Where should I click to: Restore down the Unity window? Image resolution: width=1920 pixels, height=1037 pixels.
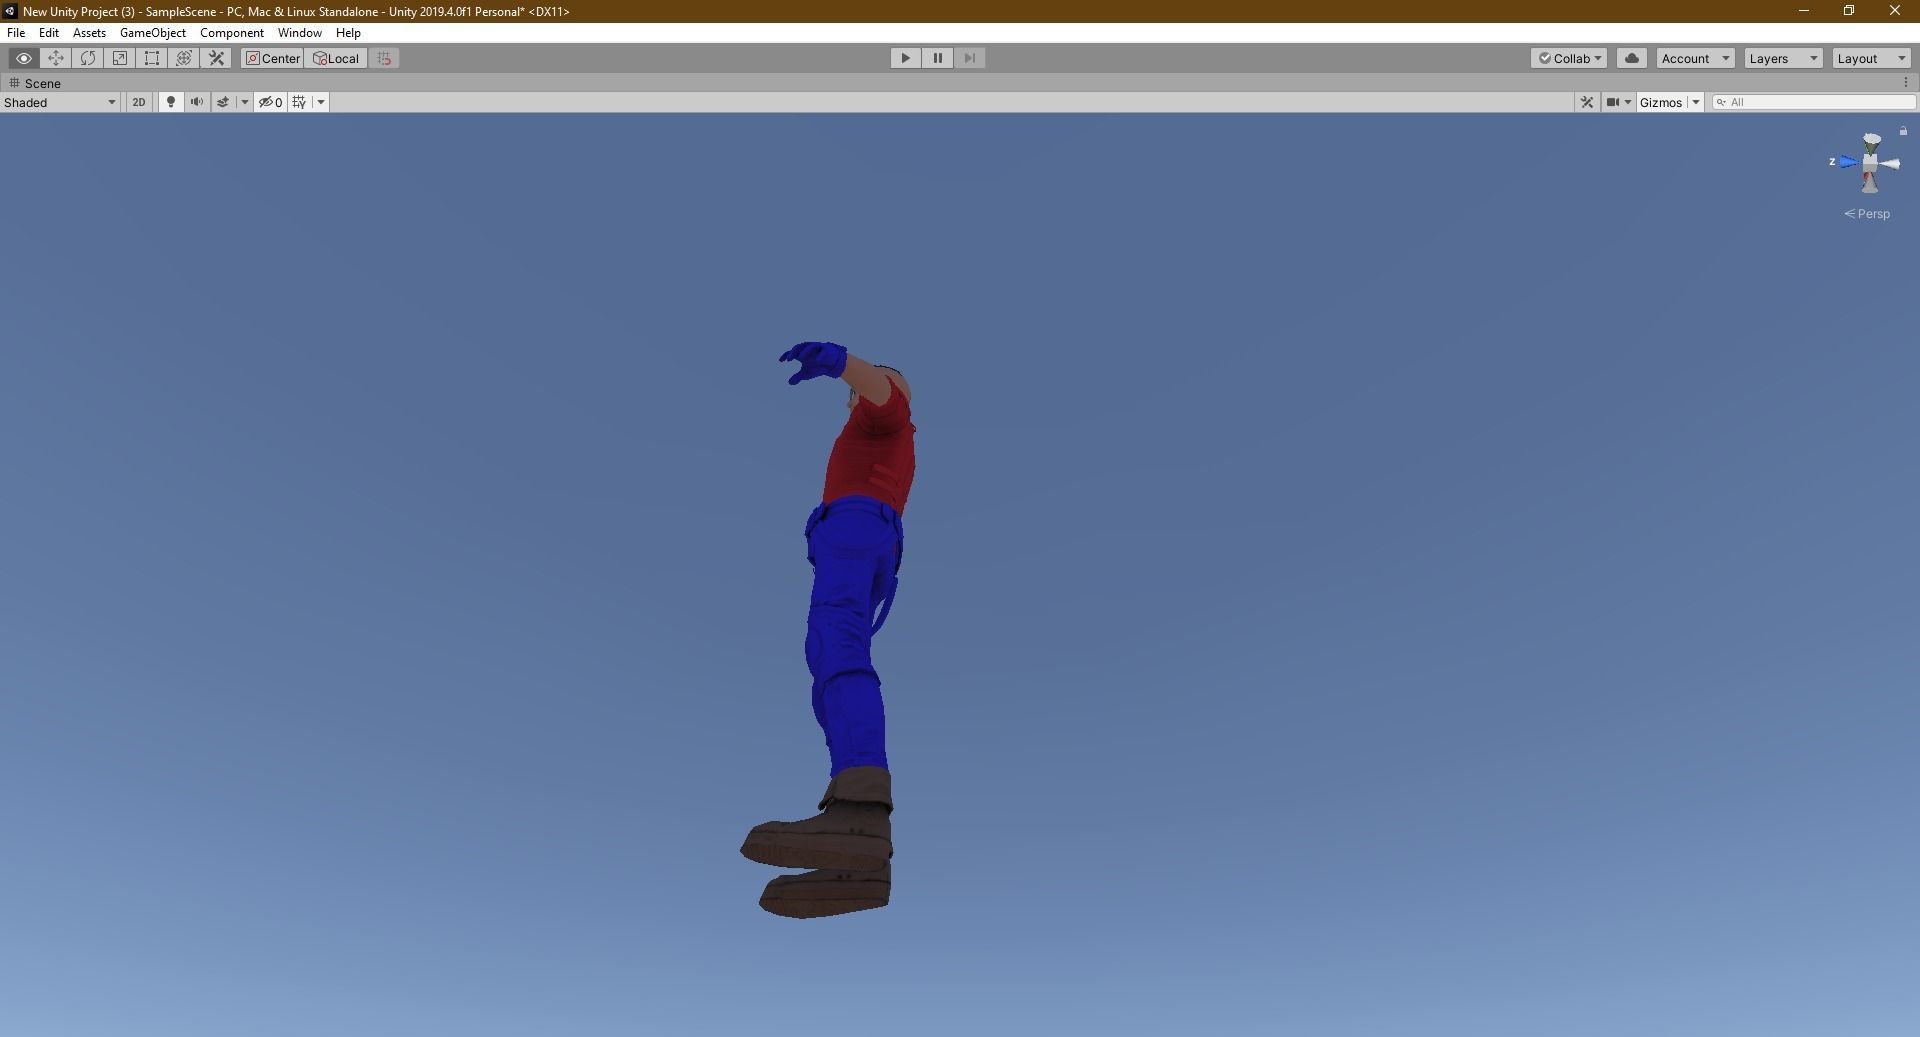(1849, 11)
